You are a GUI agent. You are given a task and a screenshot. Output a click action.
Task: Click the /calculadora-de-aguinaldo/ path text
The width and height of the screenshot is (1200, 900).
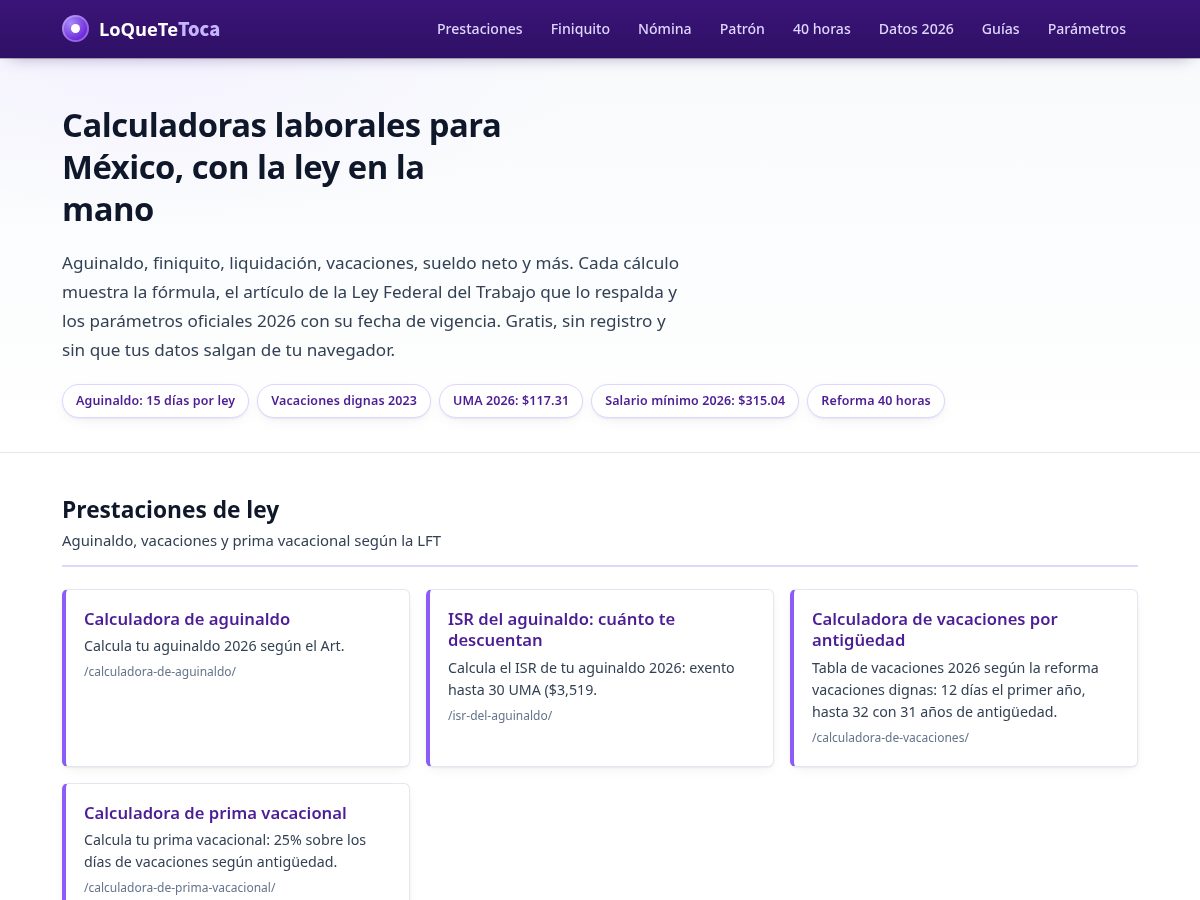(x=160, y=671)
